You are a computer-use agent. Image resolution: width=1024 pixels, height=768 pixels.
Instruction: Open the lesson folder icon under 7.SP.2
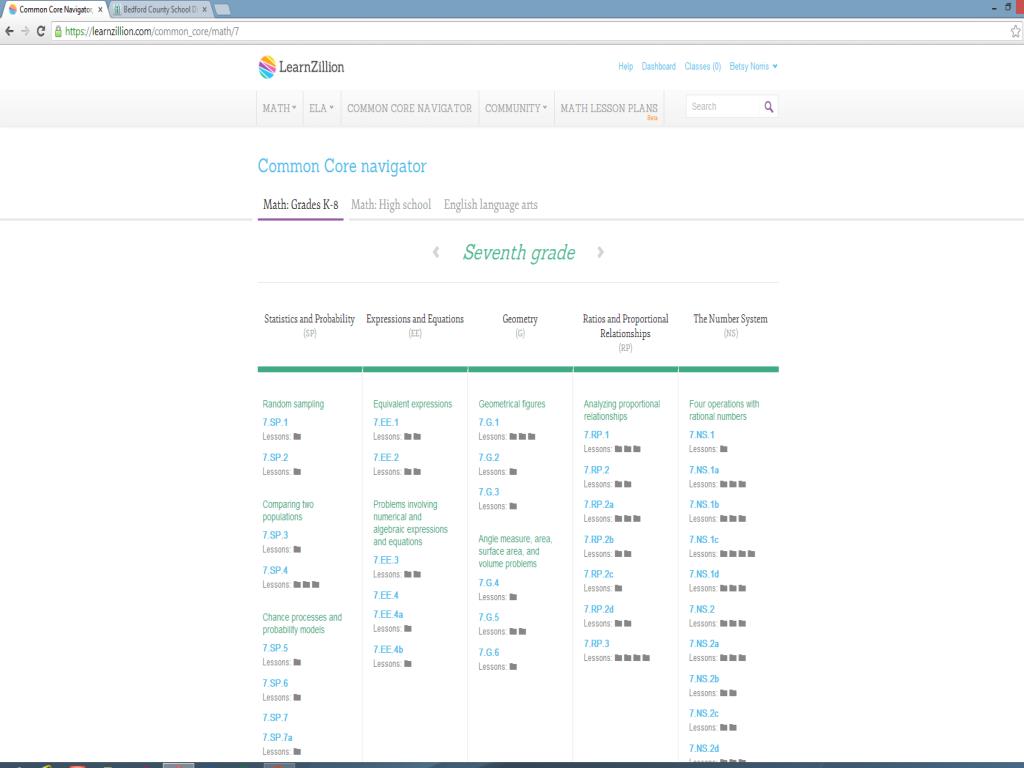click(297, 472)
